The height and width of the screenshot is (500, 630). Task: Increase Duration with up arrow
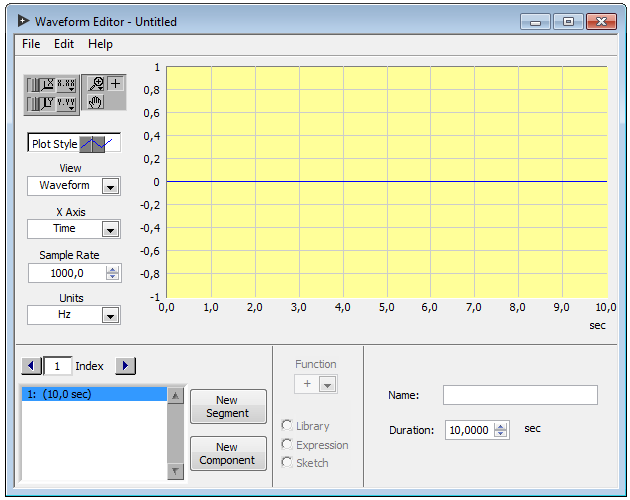pos(500,427)
